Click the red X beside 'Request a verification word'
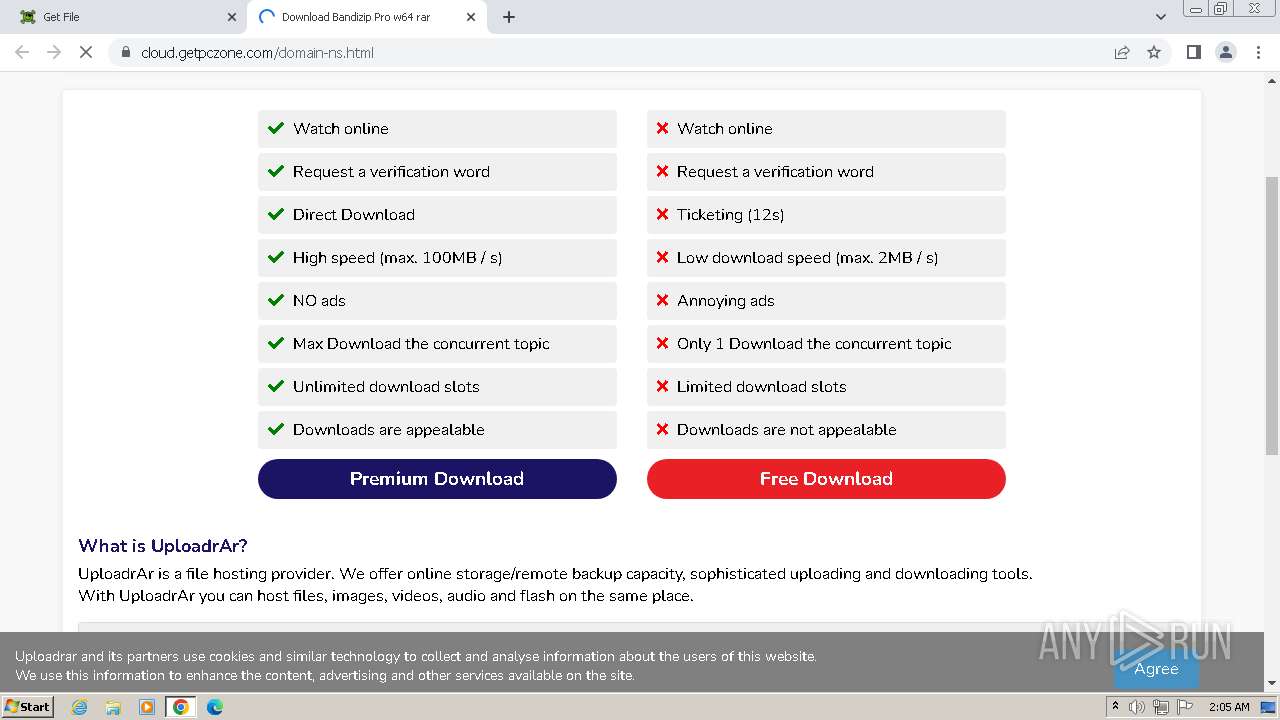The width and height of the screenshot is (1280, 720). click(x=662, y=171)
